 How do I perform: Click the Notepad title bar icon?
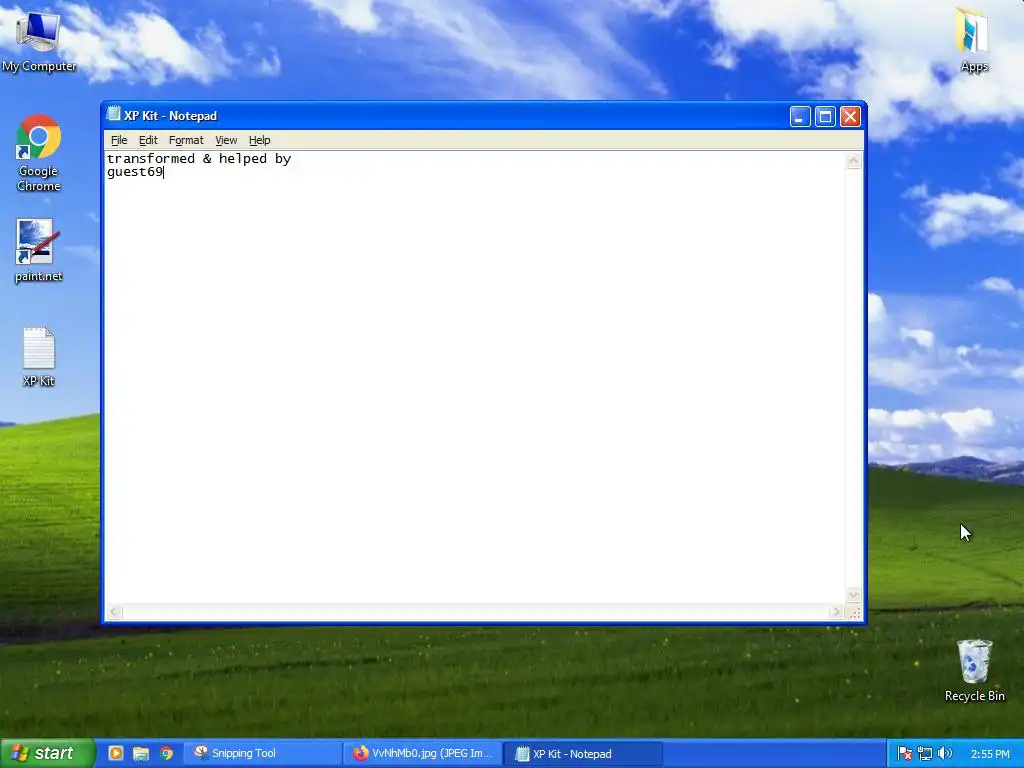114,114
